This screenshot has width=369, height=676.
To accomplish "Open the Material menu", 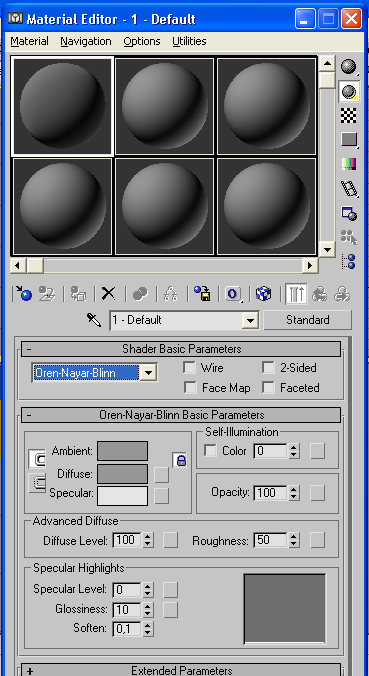I will tap(29, 41).
